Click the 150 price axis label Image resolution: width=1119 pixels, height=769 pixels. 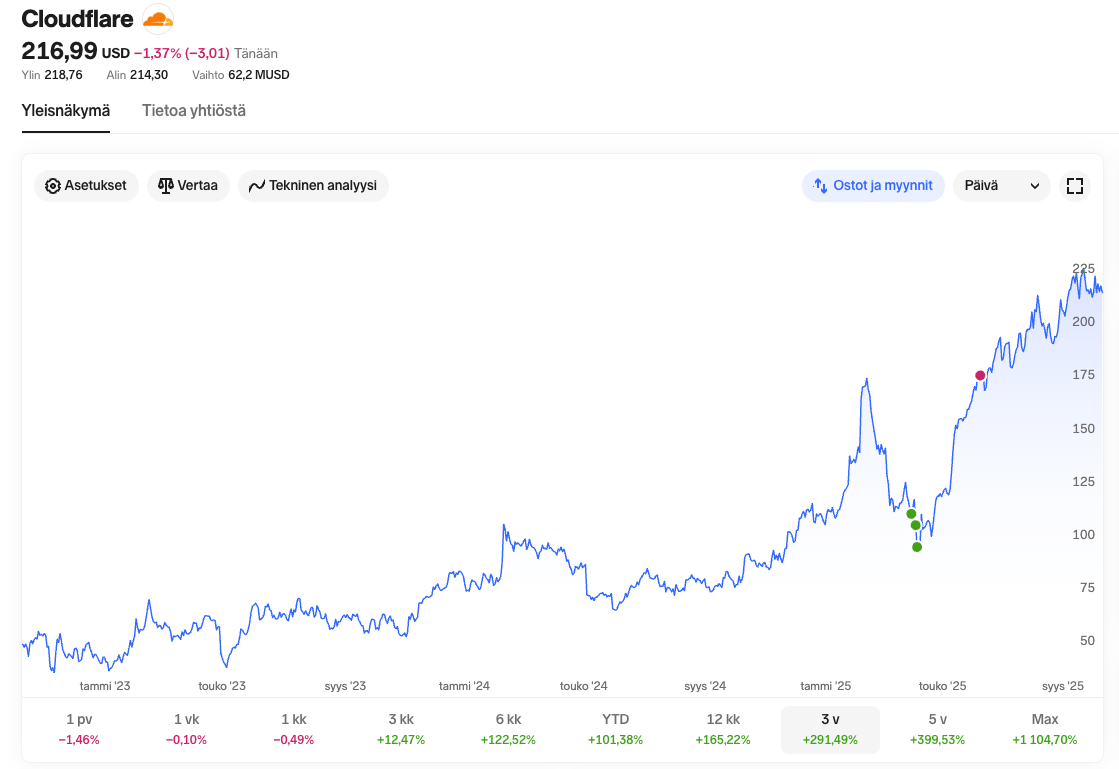click(1083, 429)
